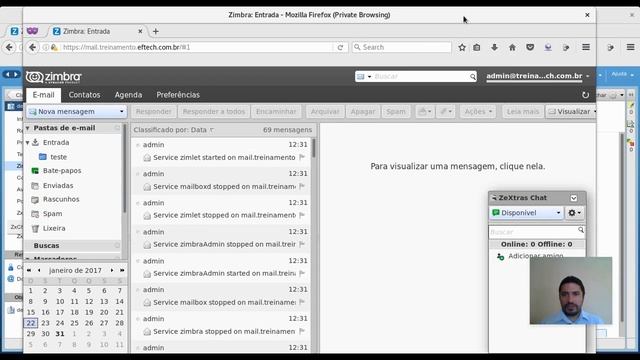Click the Firefox URL address bar

(x=196, y=47)
